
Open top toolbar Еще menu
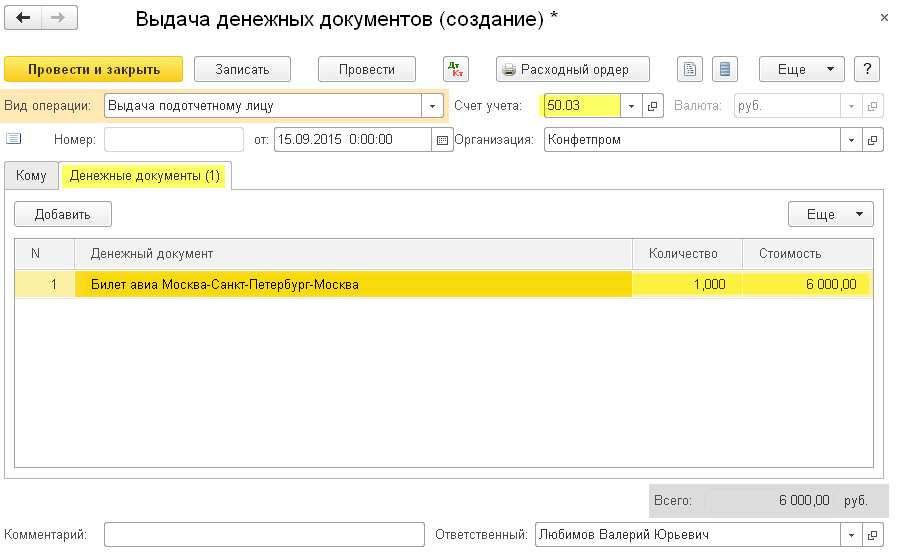[801, 69]
